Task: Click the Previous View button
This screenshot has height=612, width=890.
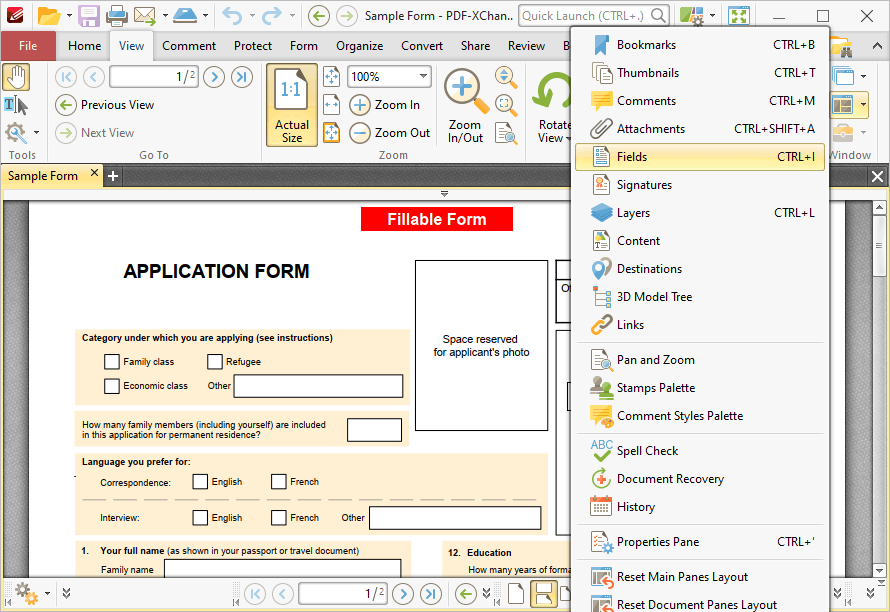Action: (x=105, y=105)
